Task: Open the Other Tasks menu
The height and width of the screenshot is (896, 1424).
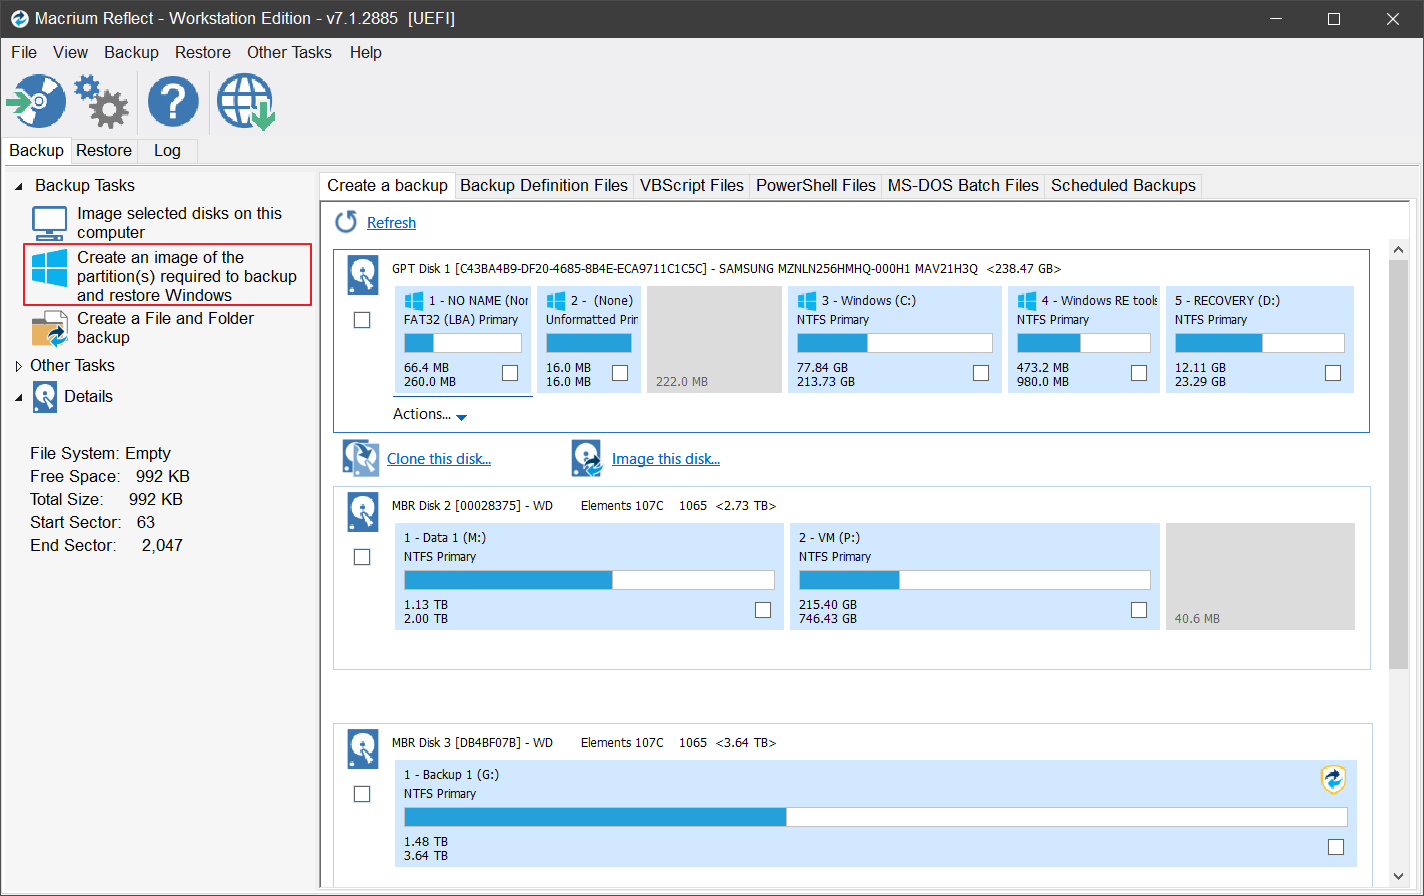Action: tap(289, 52)
